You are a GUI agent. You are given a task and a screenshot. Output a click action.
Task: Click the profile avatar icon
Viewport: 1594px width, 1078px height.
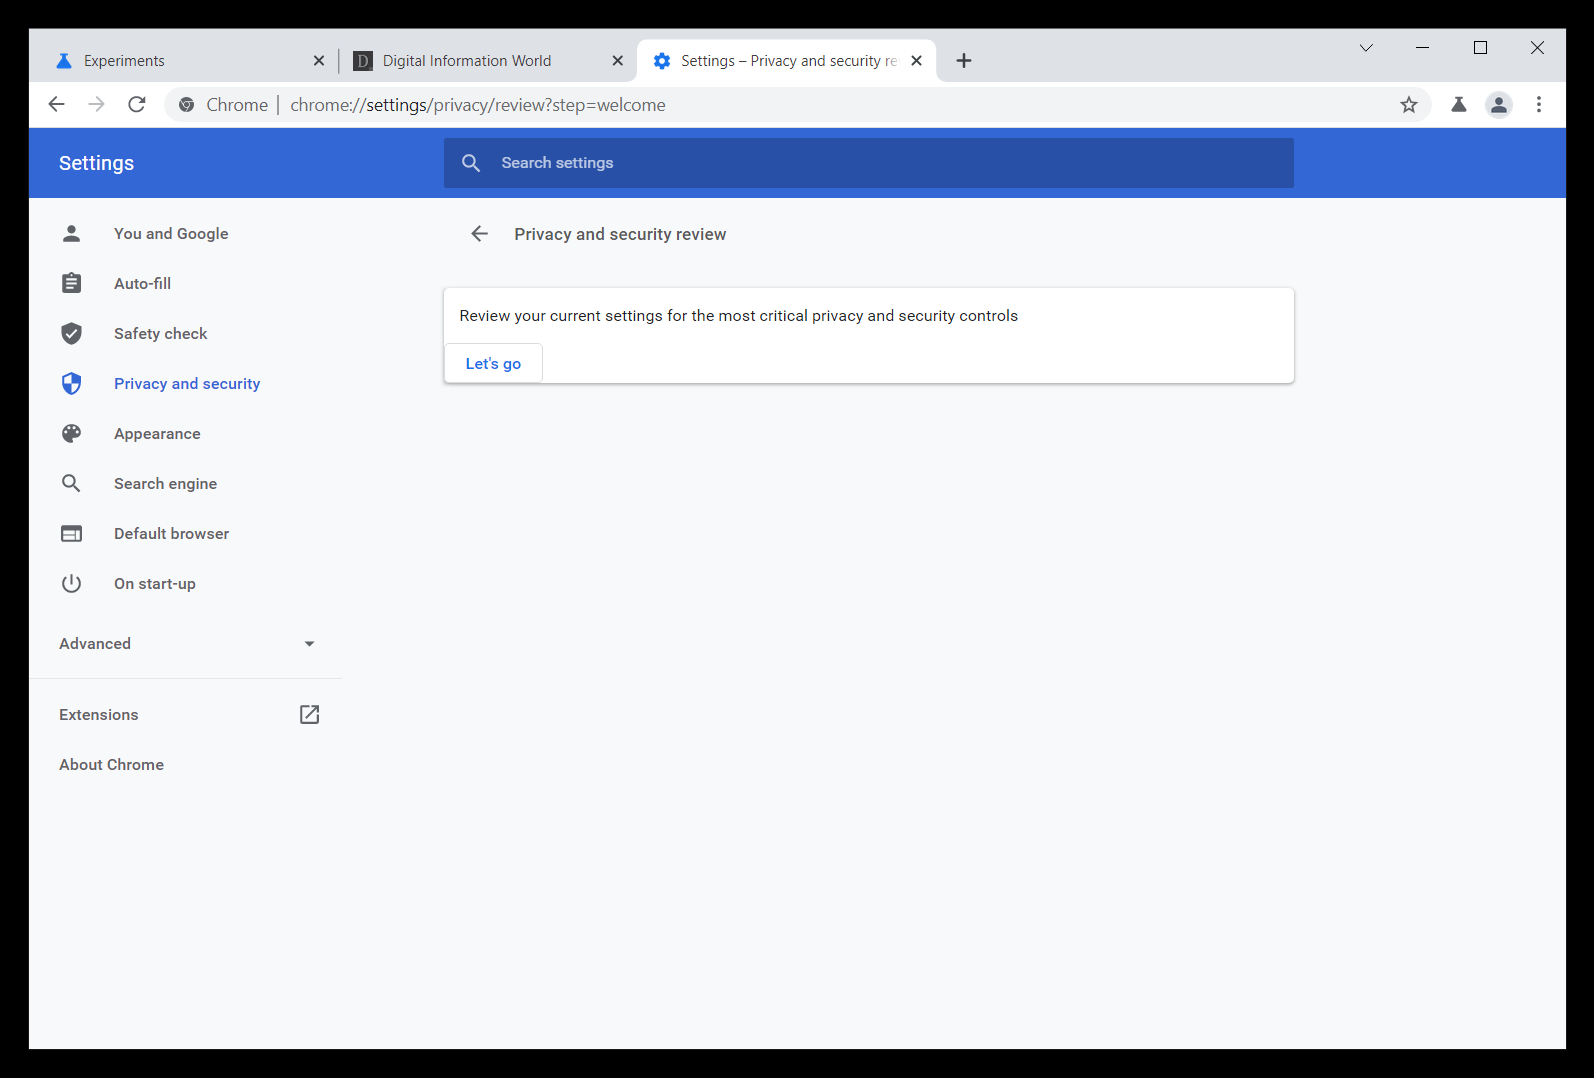tap(1498, 104)
